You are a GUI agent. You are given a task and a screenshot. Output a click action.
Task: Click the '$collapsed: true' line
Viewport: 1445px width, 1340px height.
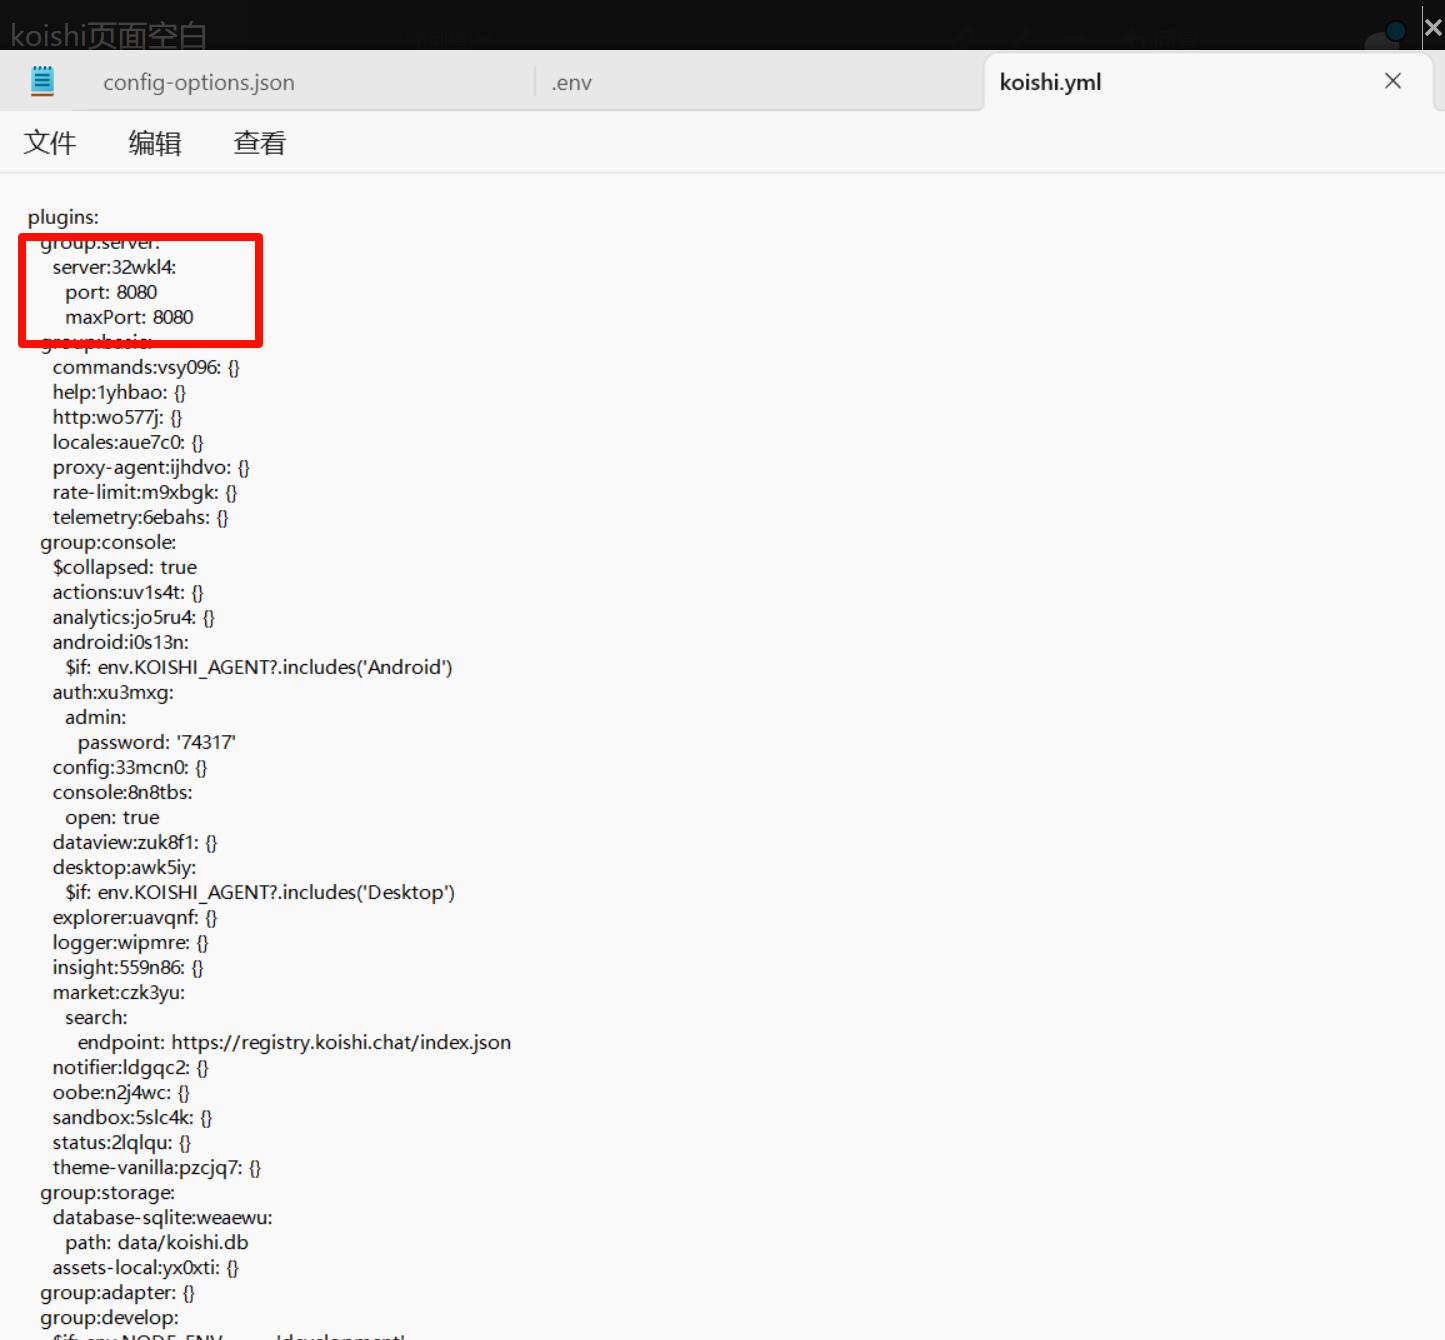(124, 567)
